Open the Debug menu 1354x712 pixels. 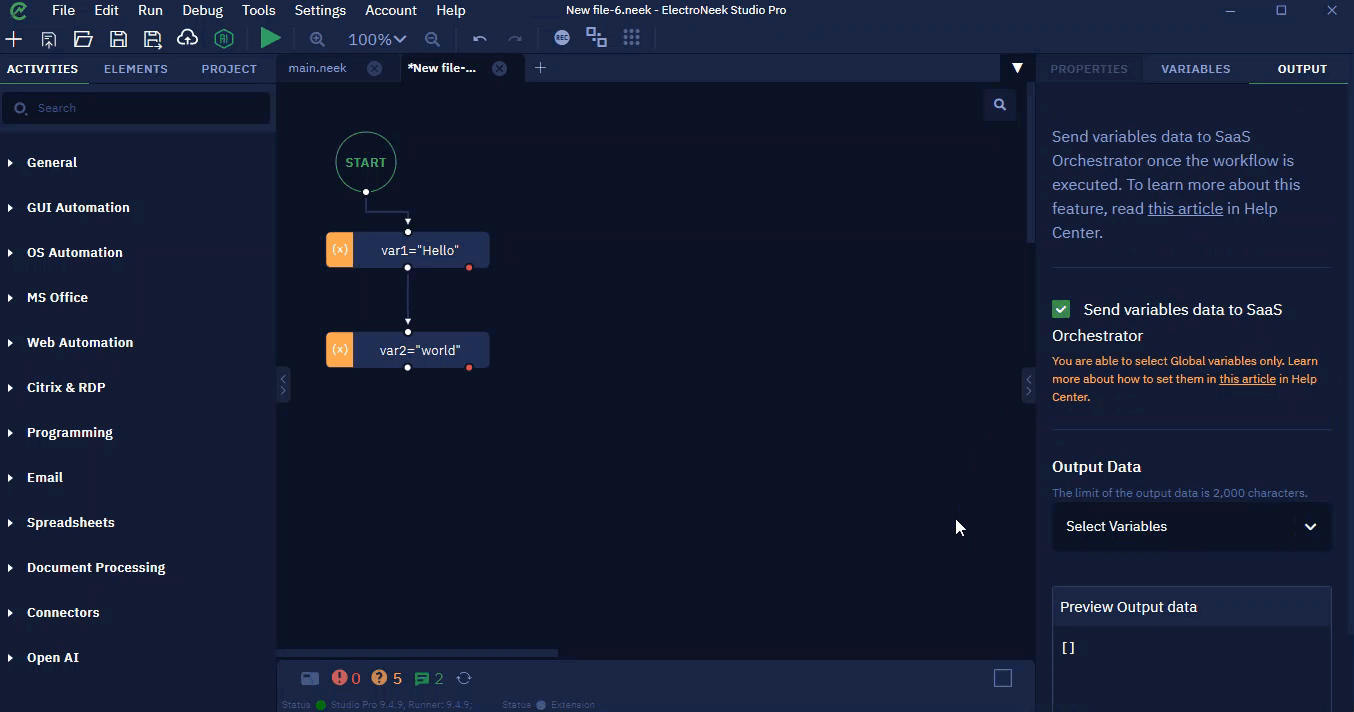coord(203,10)
